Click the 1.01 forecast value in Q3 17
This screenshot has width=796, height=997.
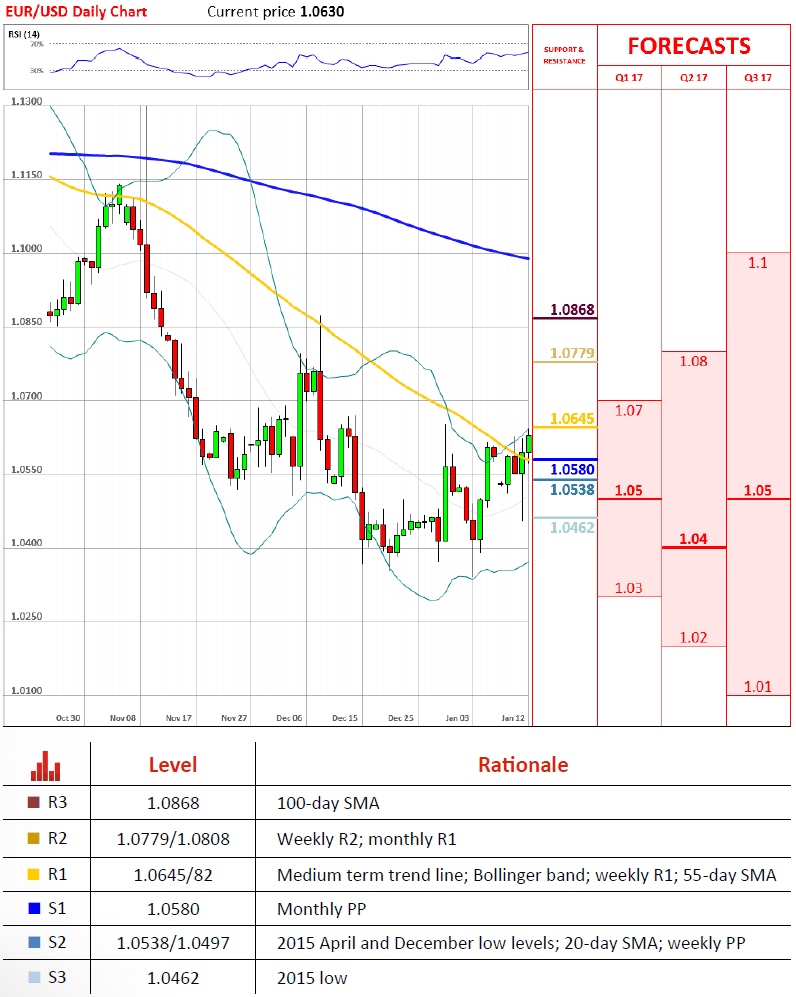point(758,687)
